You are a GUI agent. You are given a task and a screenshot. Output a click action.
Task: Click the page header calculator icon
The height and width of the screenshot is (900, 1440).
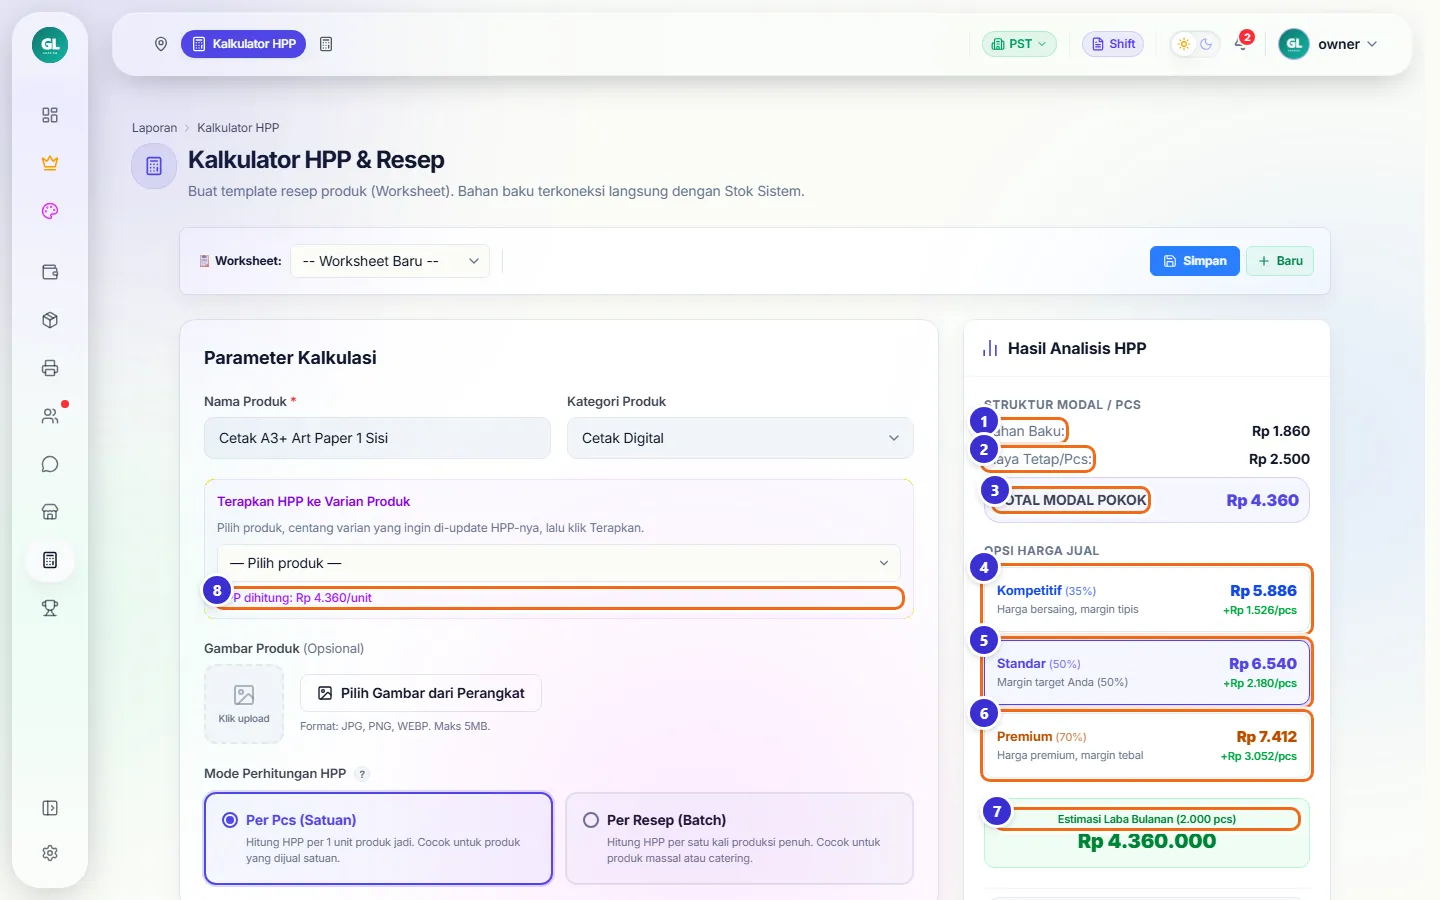154,166
